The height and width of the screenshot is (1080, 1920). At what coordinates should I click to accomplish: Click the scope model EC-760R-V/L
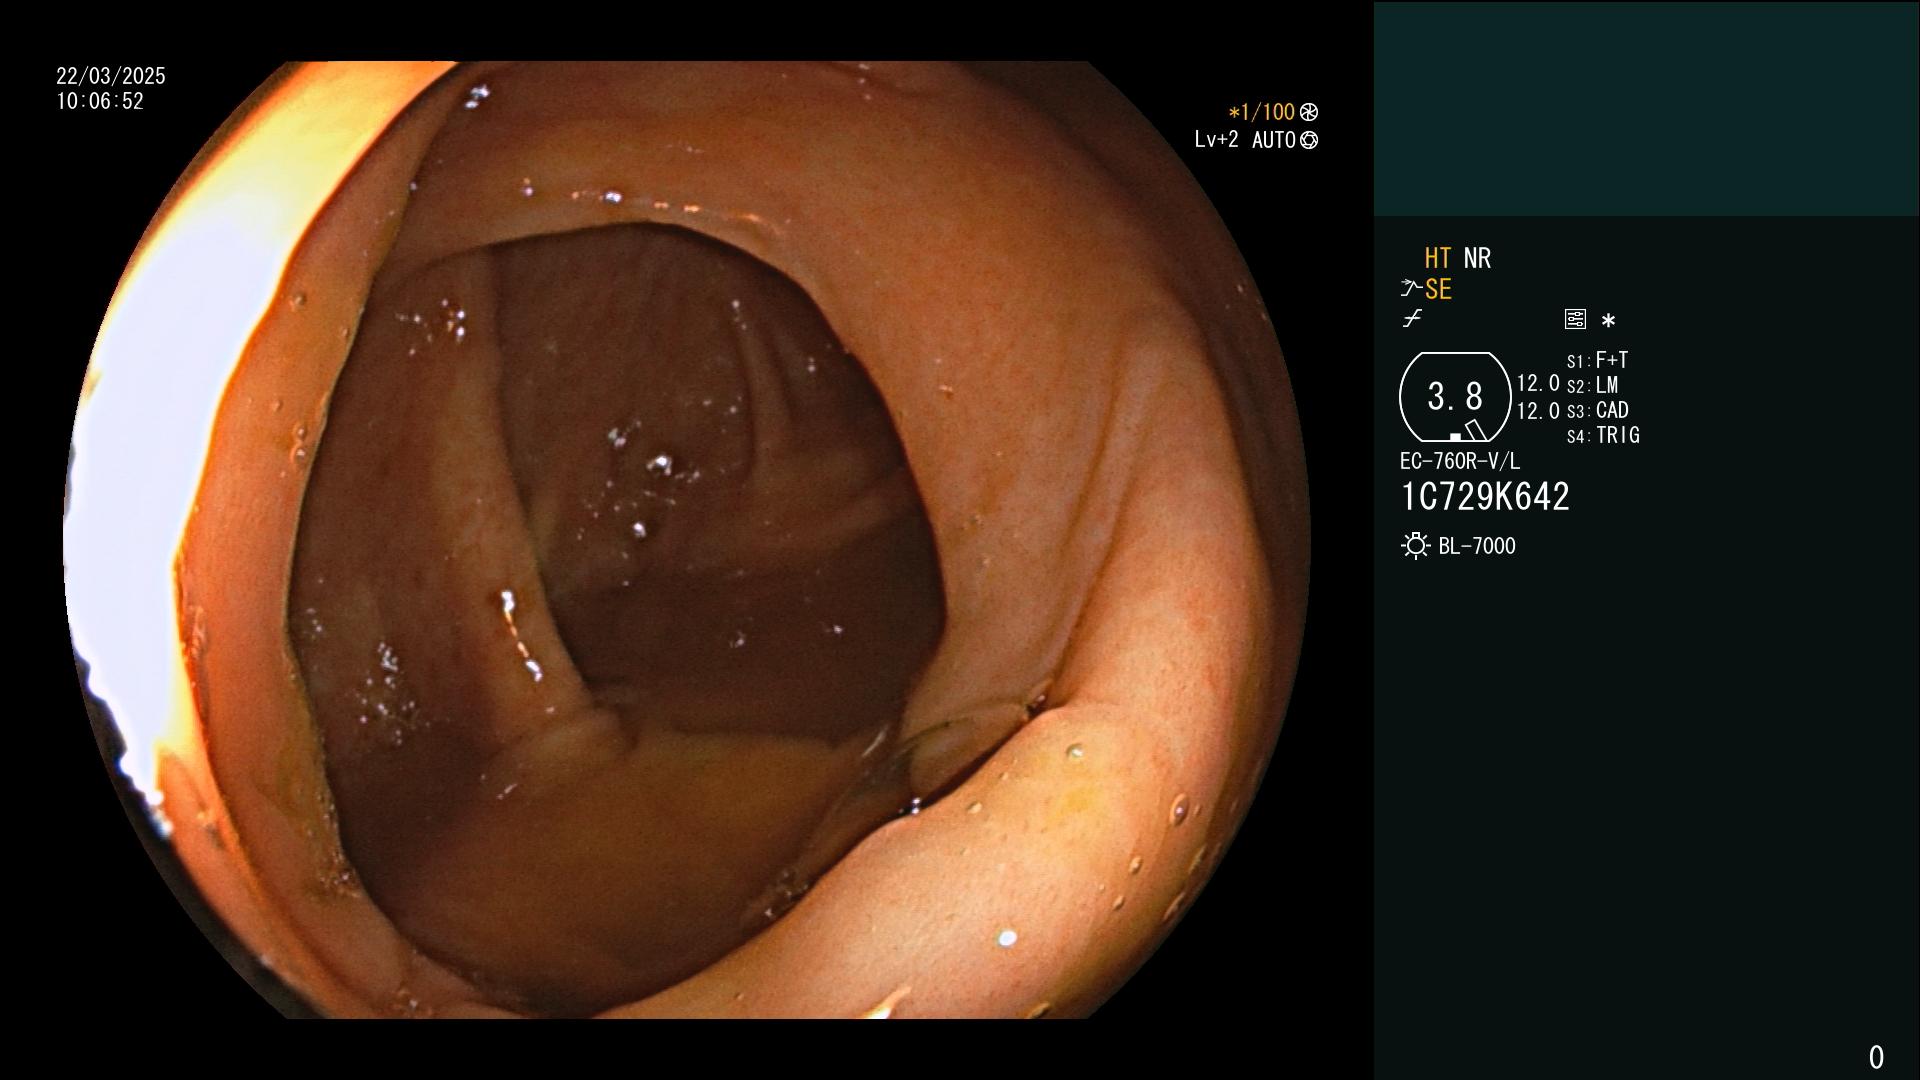(1460, 461)
